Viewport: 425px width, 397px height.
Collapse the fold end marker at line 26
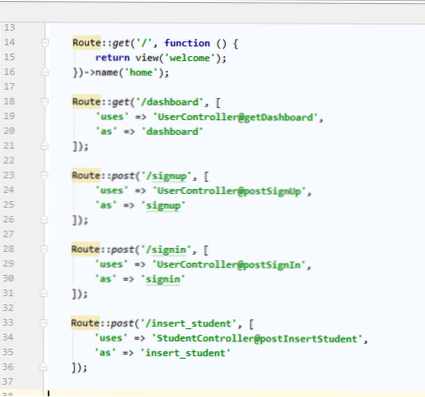[x=44, y=219]
